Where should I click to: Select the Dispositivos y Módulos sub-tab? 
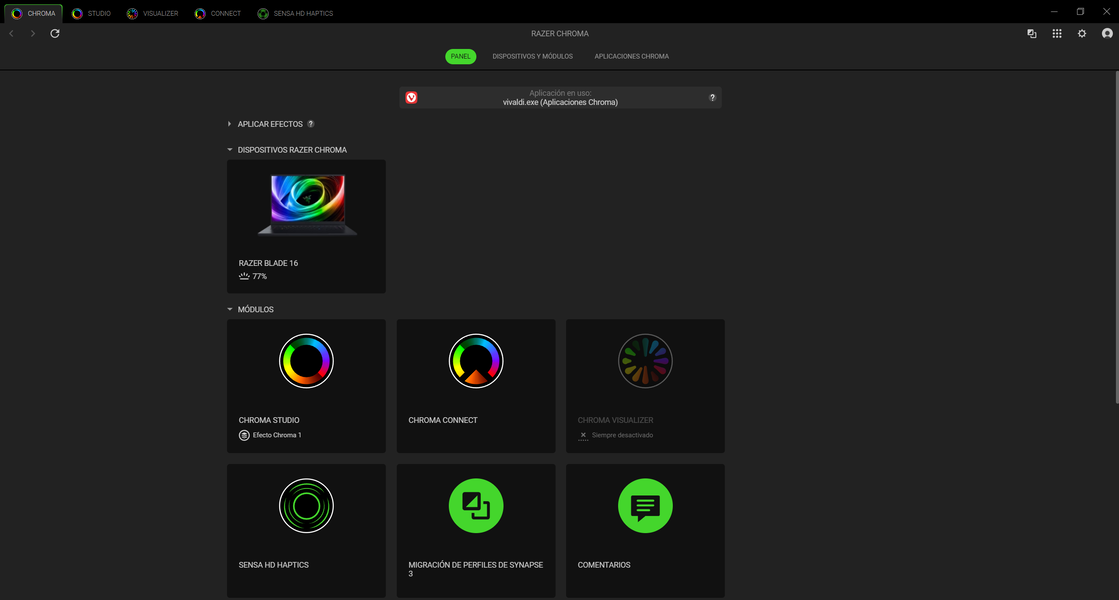(532, 56)
